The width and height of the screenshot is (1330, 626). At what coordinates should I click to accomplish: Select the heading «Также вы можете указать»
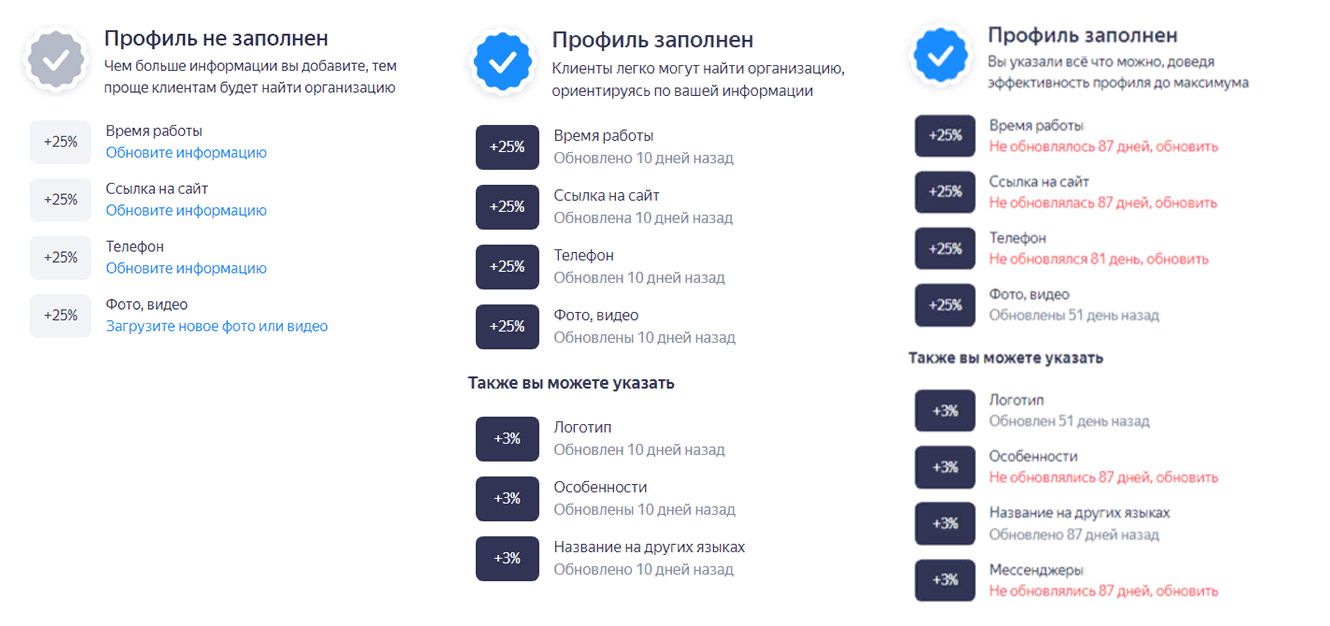click(570, 382)
